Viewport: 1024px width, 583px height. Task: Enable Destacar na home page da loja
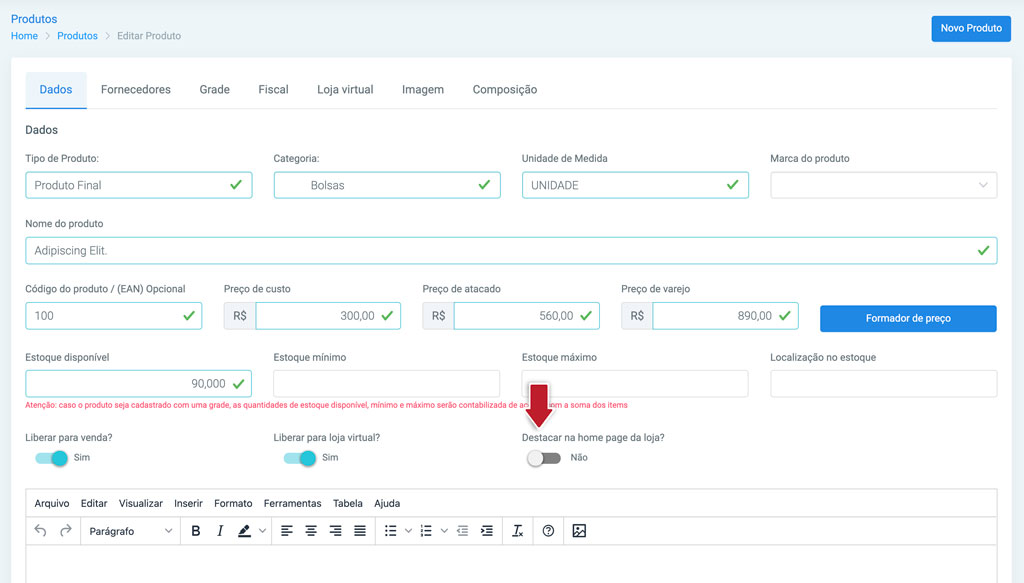(544, 458)
